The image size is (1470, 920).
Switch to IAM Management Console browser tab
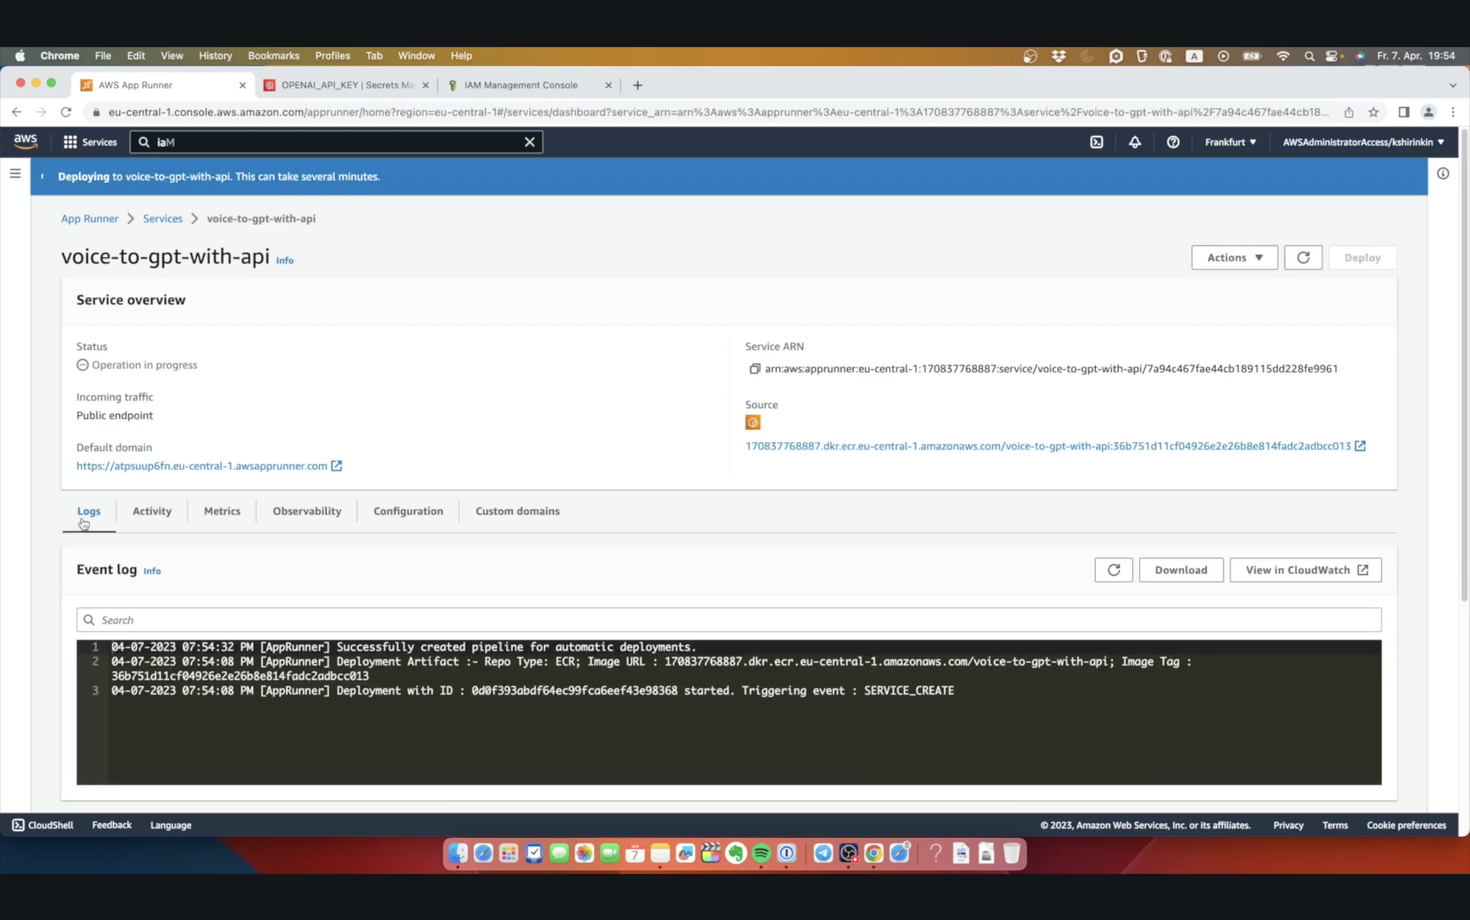(529, 85)
